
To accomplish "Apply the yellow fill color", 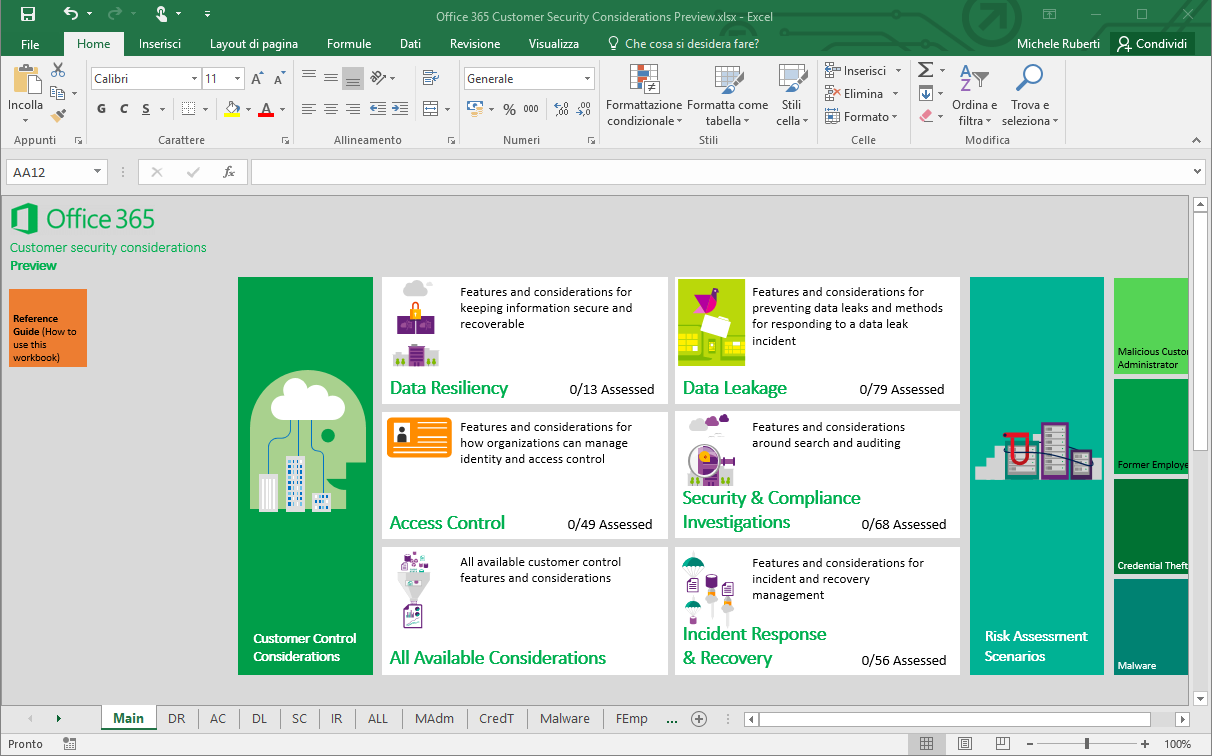I will click(231, 109).
